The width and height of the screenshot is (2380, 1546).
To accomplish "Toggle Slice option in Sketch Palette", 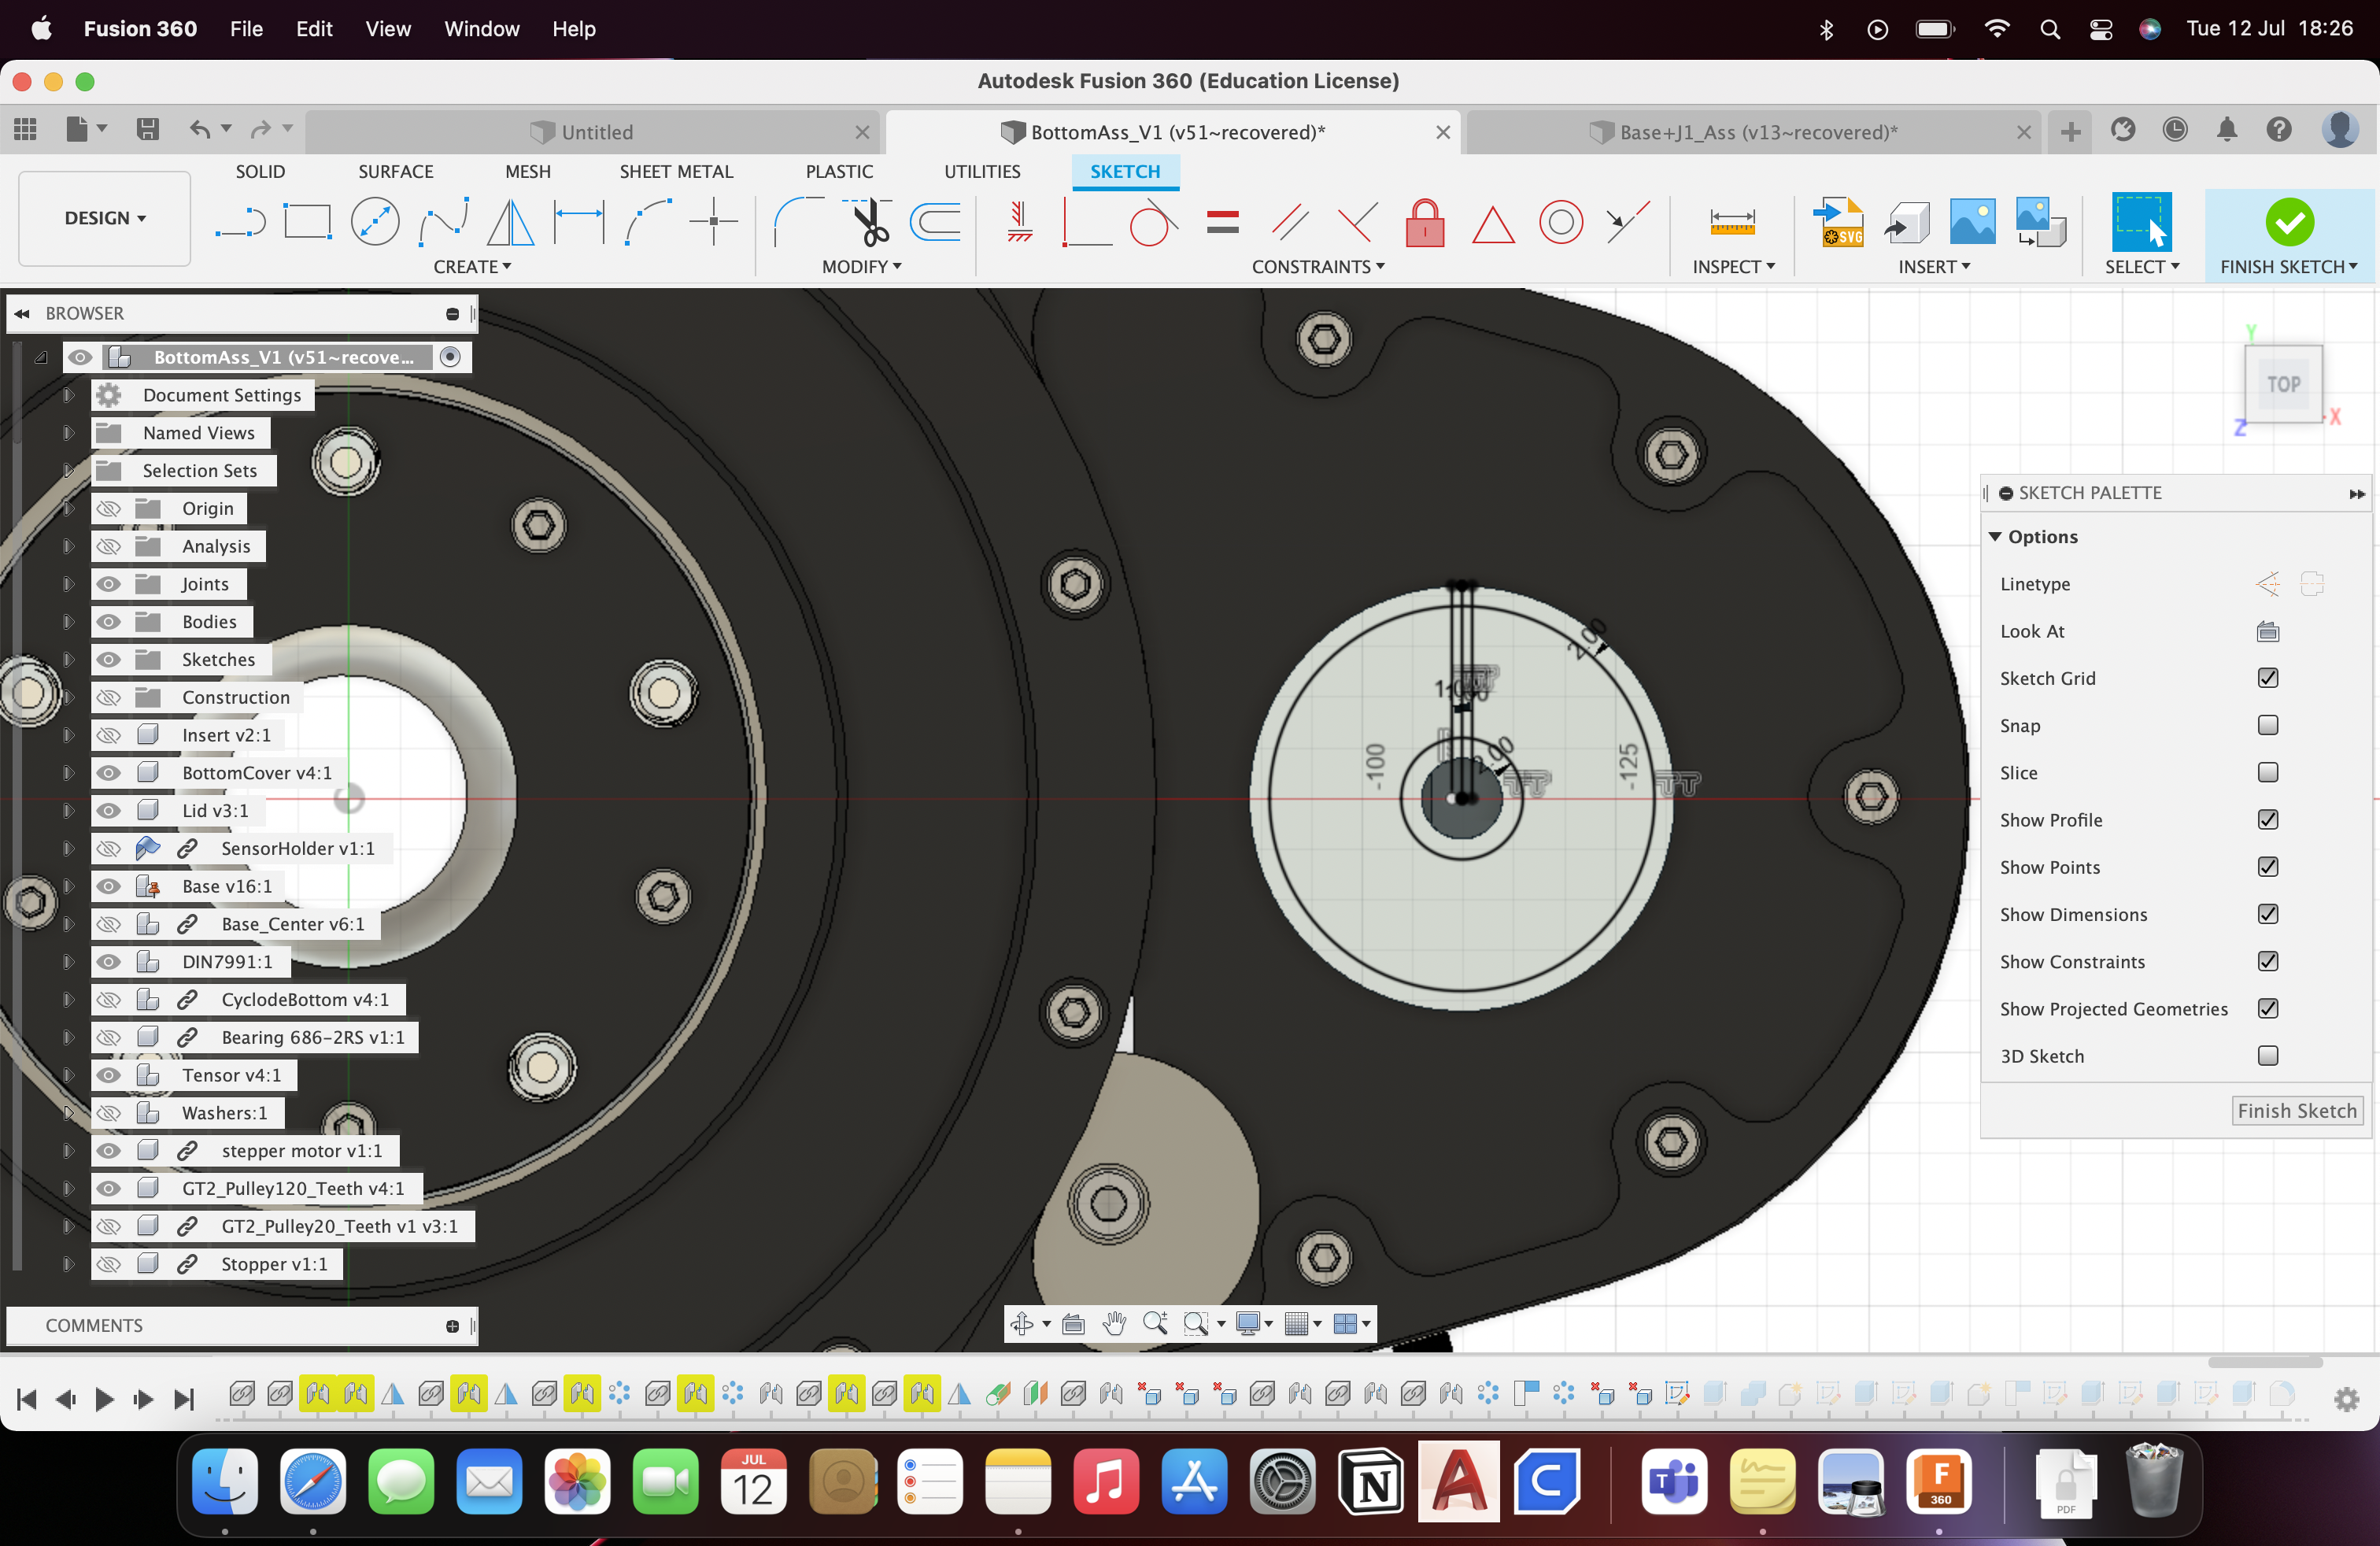I will 2269,772.
